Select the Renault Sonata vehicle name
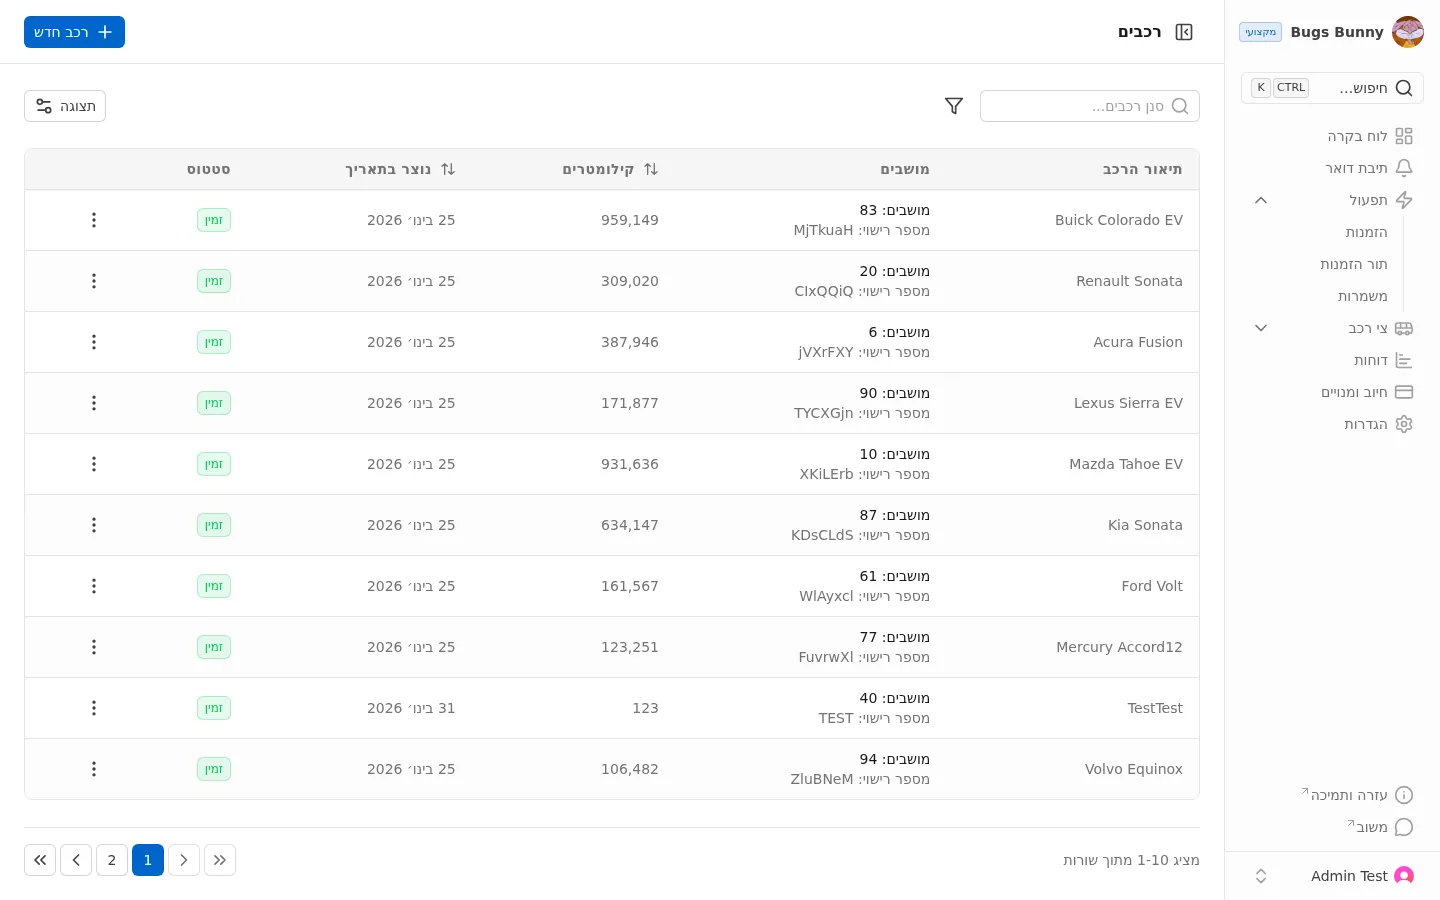Screen dimensions: 1440x900 point(1129,281)
